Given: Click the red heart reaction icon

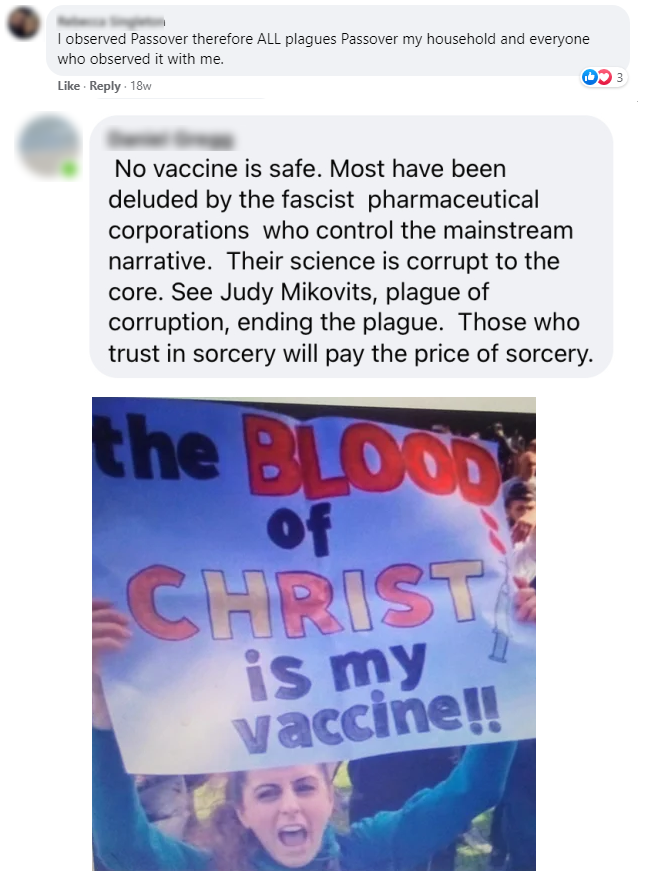Looking at the screenshot, I should [x=604, y=77].
